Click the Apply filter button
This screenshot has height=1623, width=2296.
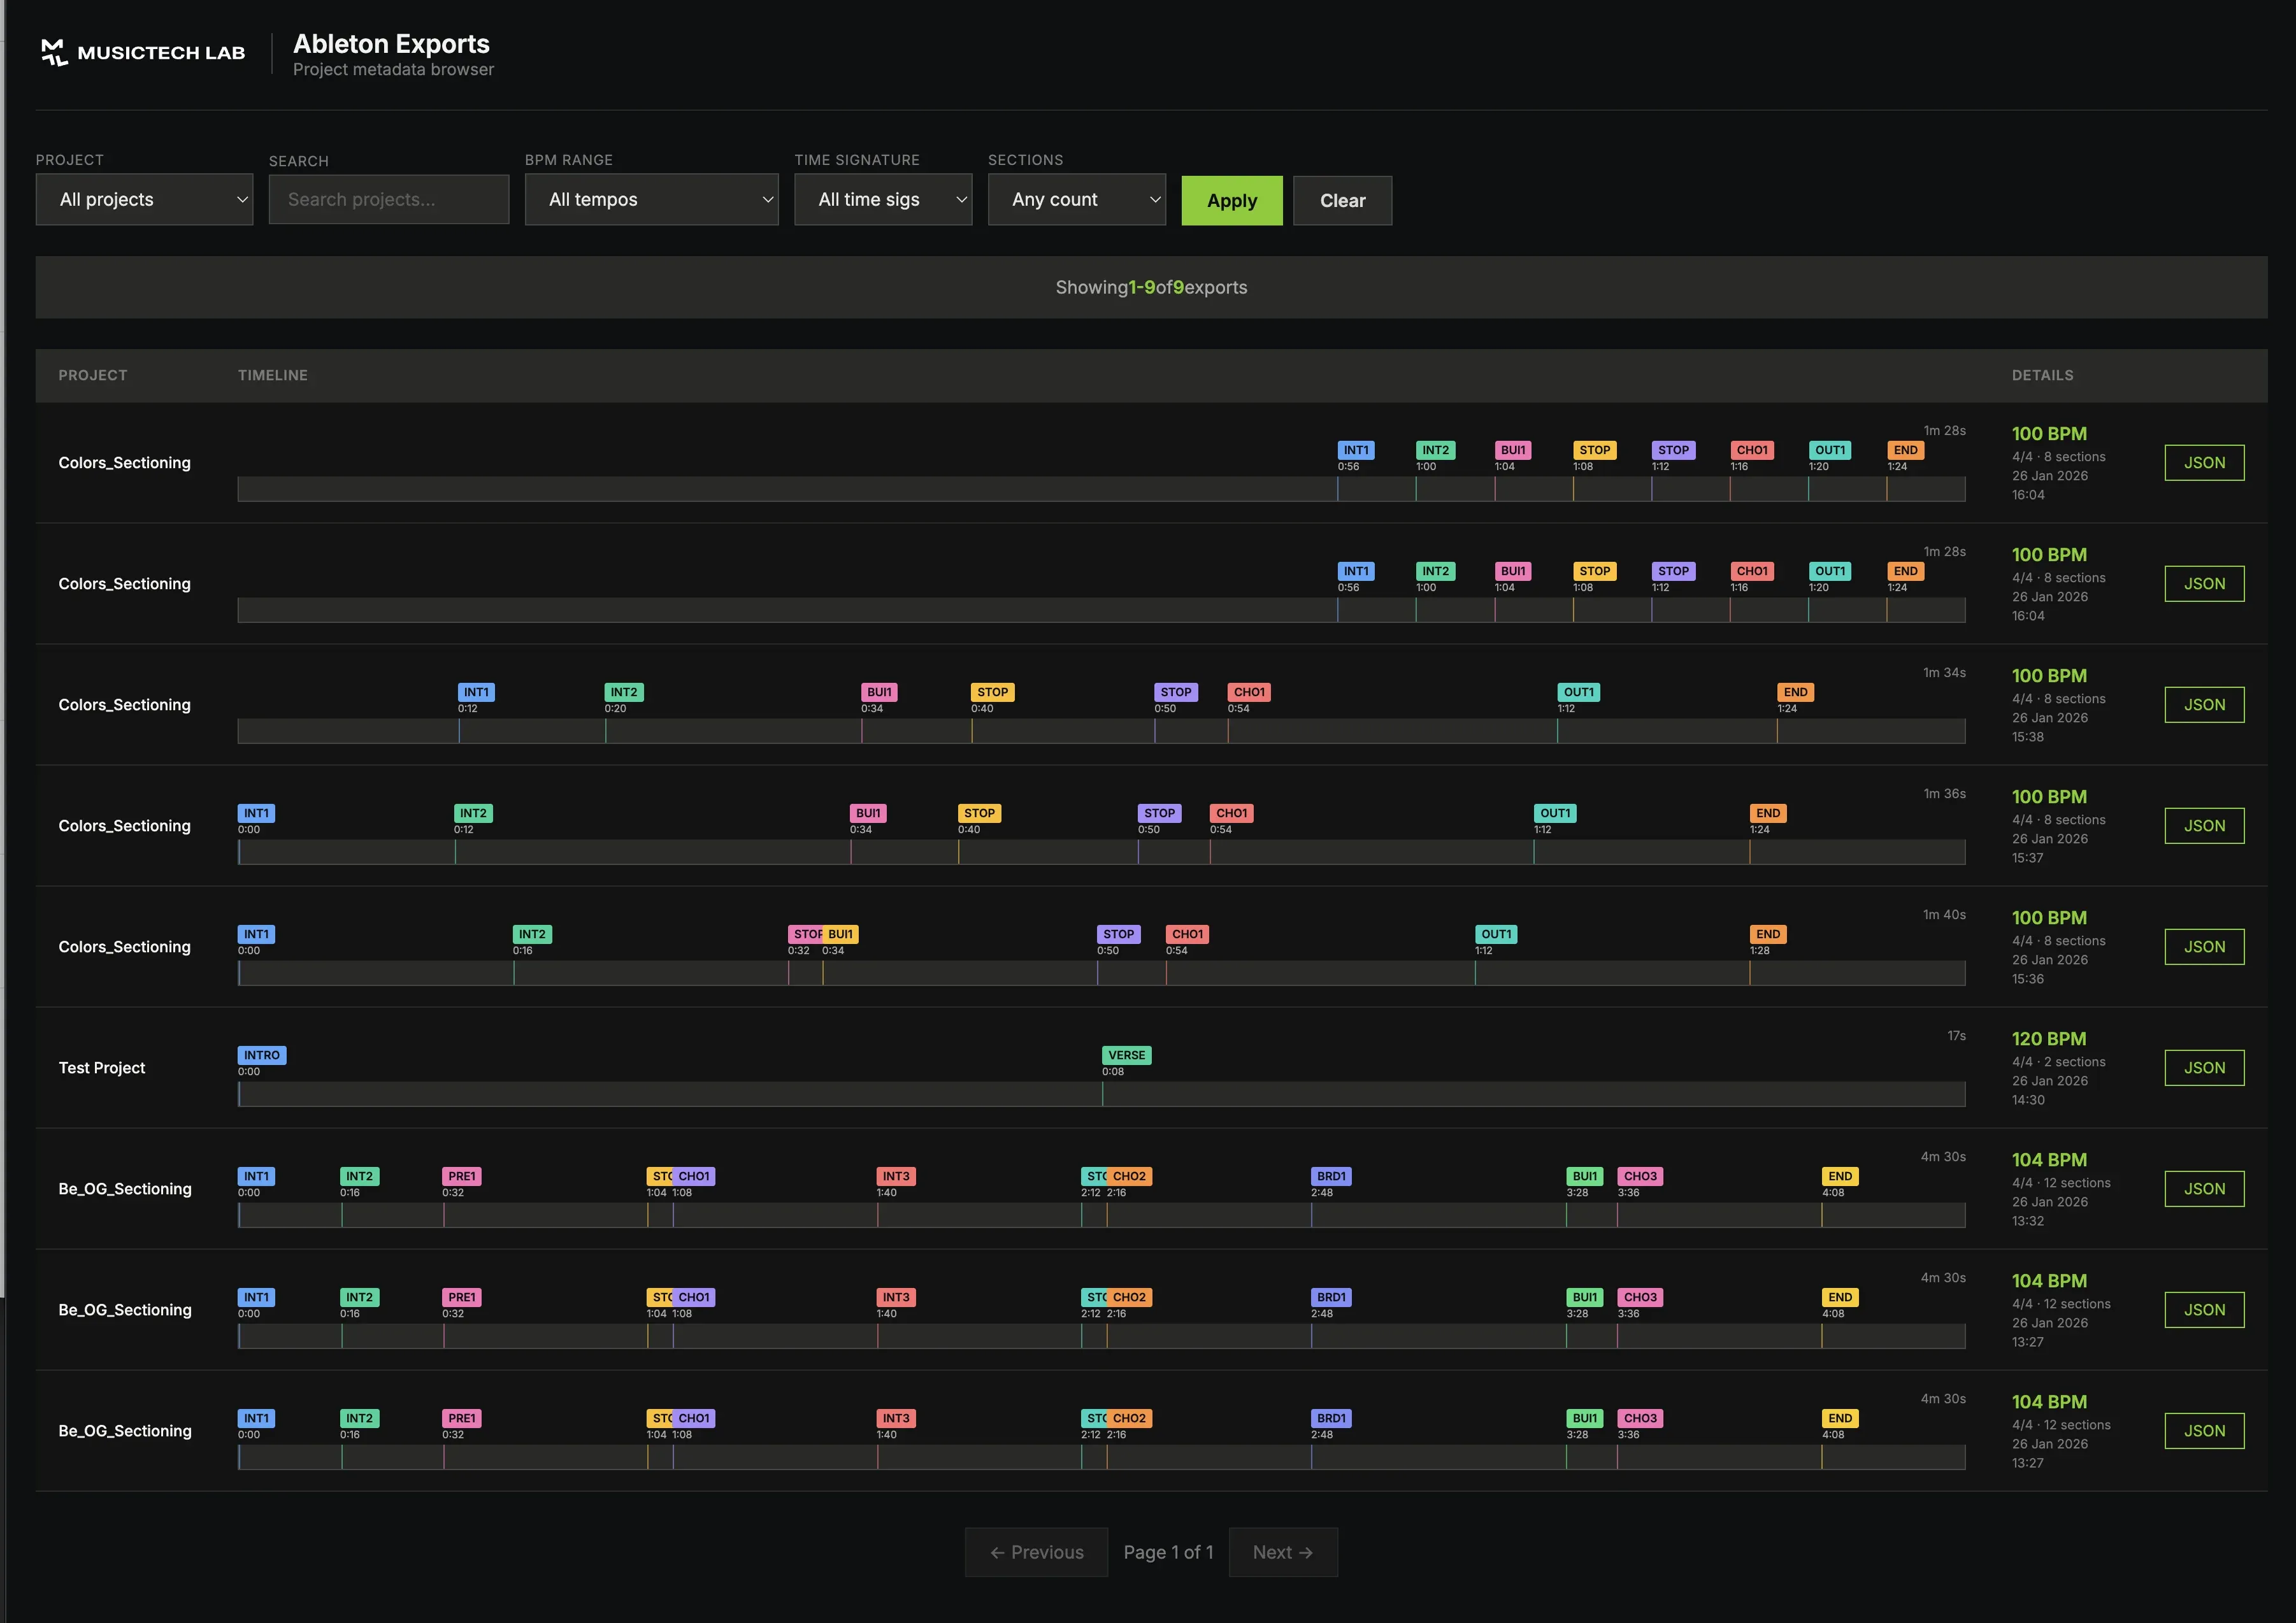click(x=1231, y=200)
